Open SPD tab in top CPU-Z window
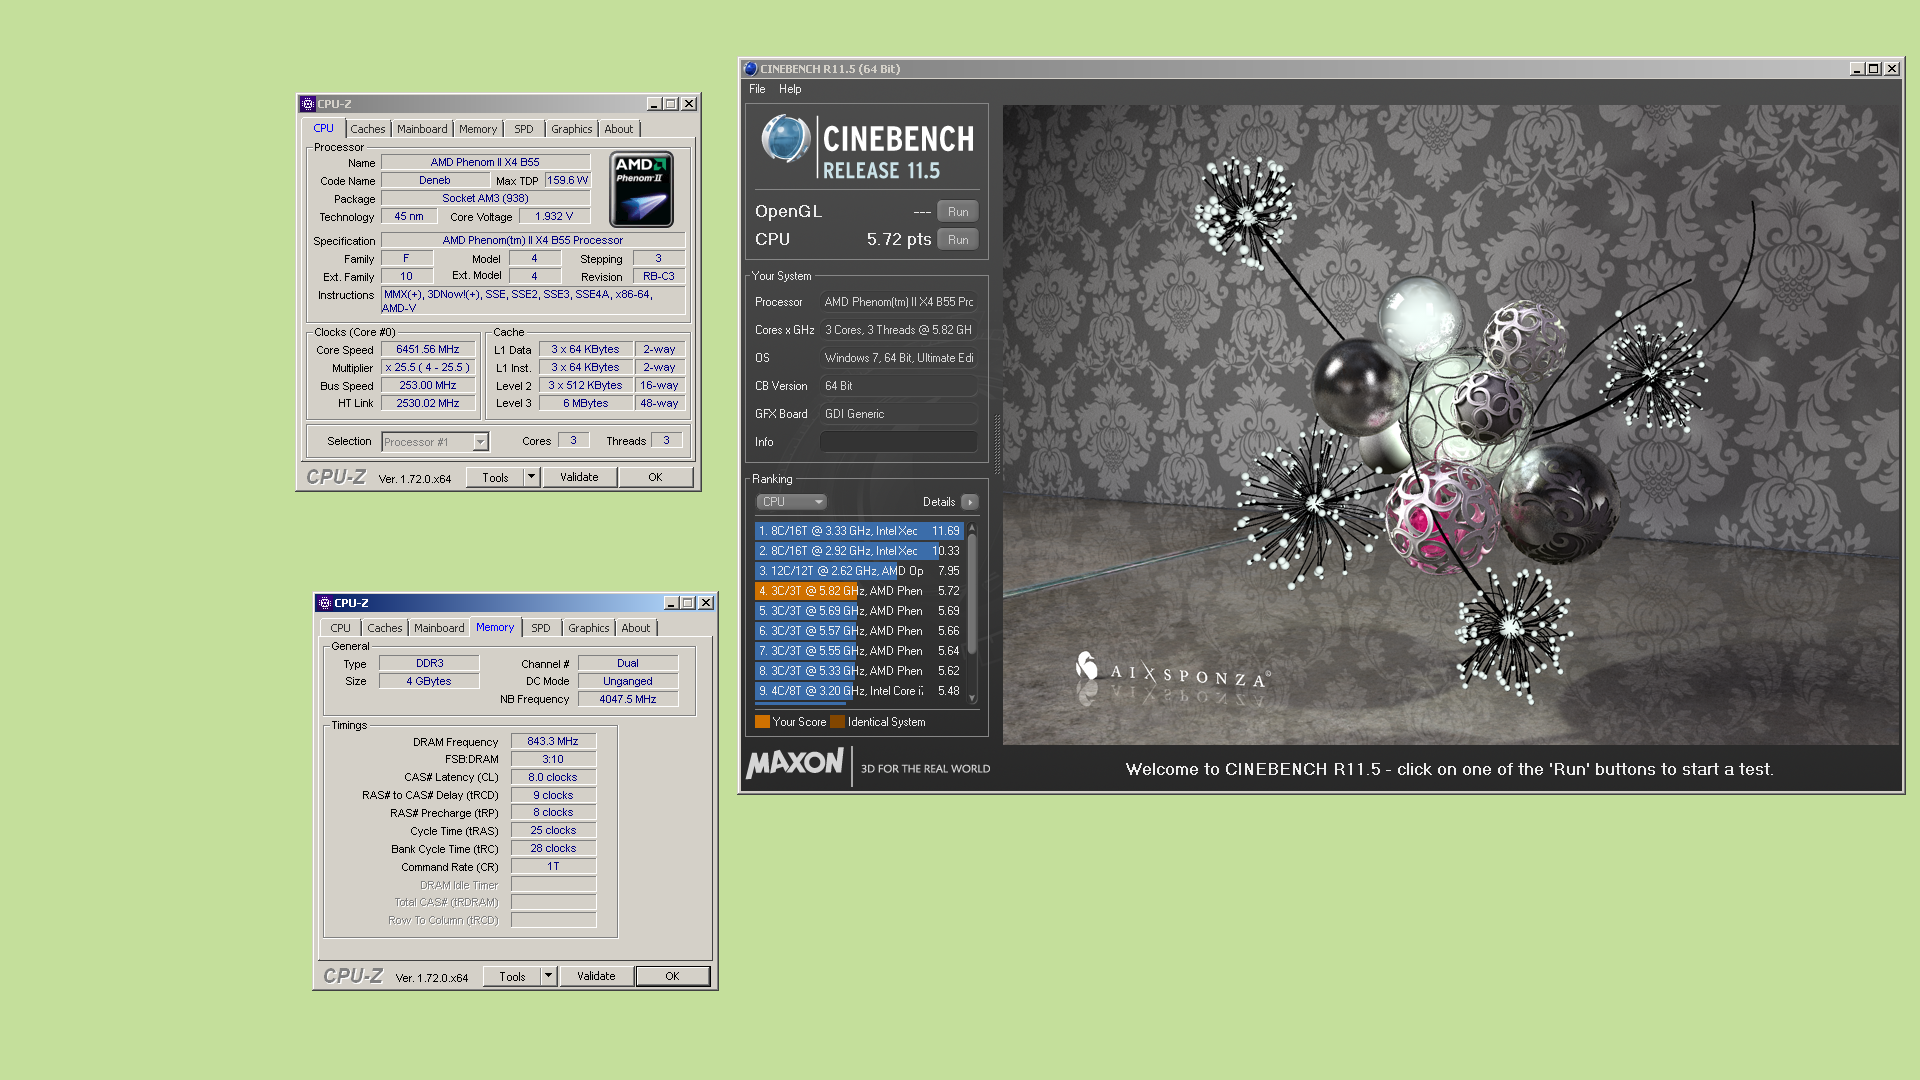Image resolution: width=1920 pixels, height=1080 pixels. coord(524,129)
